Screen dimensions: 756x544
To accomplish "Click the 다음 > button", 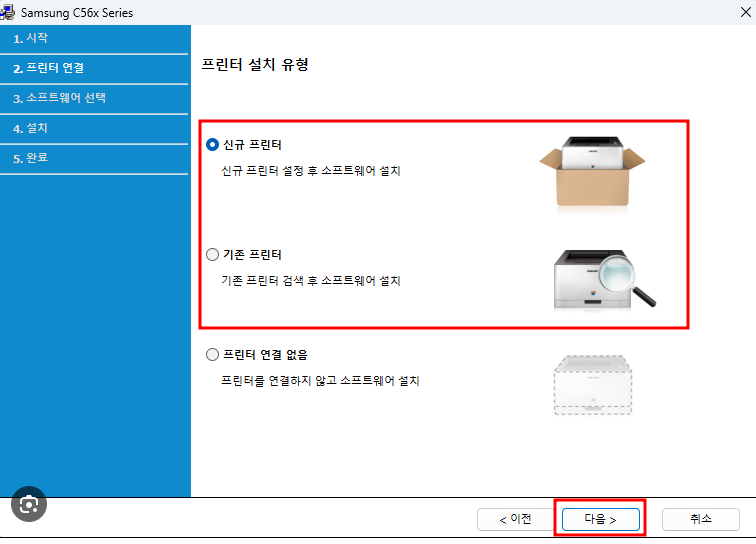I will pyautogui.click(x=600, y=519).
